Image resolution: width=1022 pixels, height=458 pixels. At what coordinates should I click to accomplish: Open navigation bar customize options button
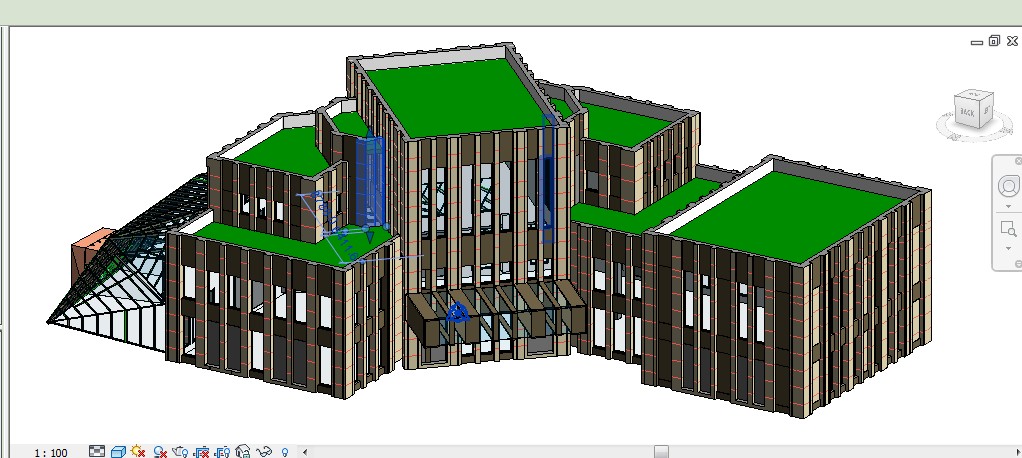coord(1018,264)
